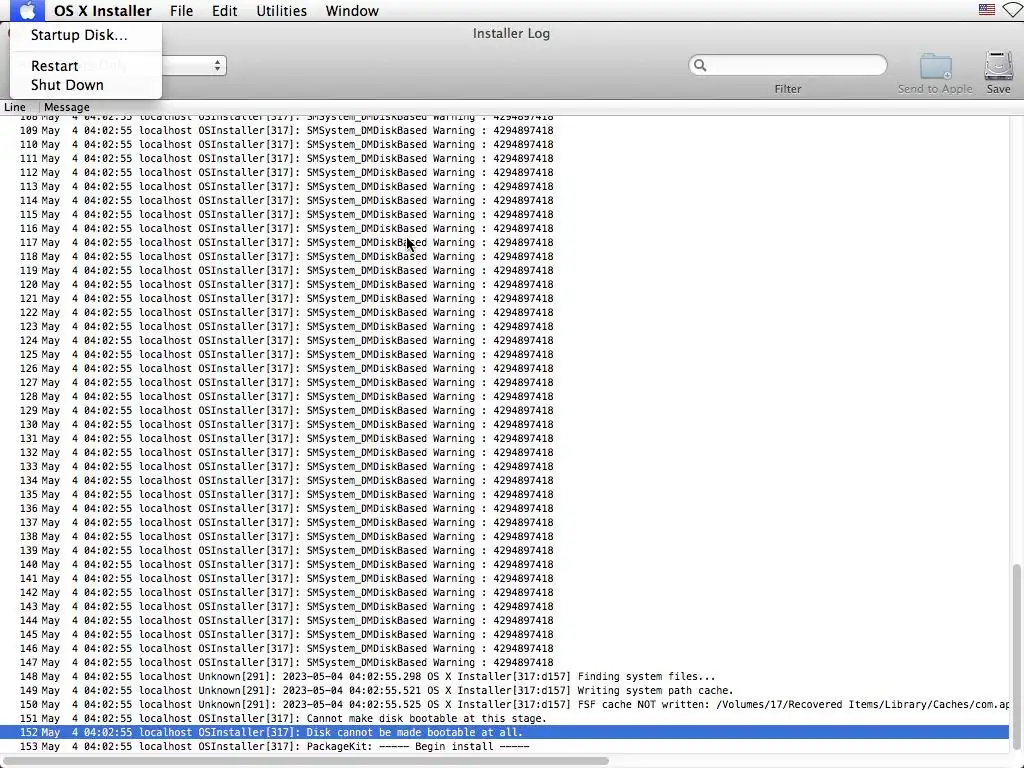Viewport: 1024px width, 768px height.
Task: Open the log detail level popup stepper
Action: point(217,66)
